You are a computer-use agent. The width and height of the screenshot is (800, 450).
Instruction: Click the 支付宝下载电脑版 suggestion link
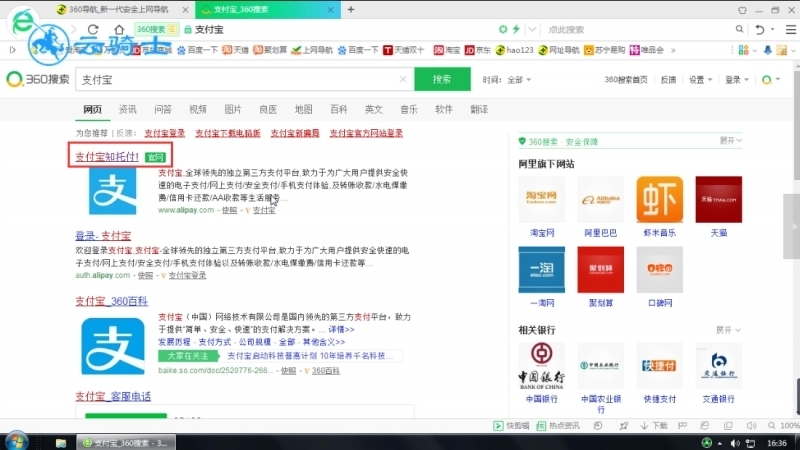coord(228,133)
